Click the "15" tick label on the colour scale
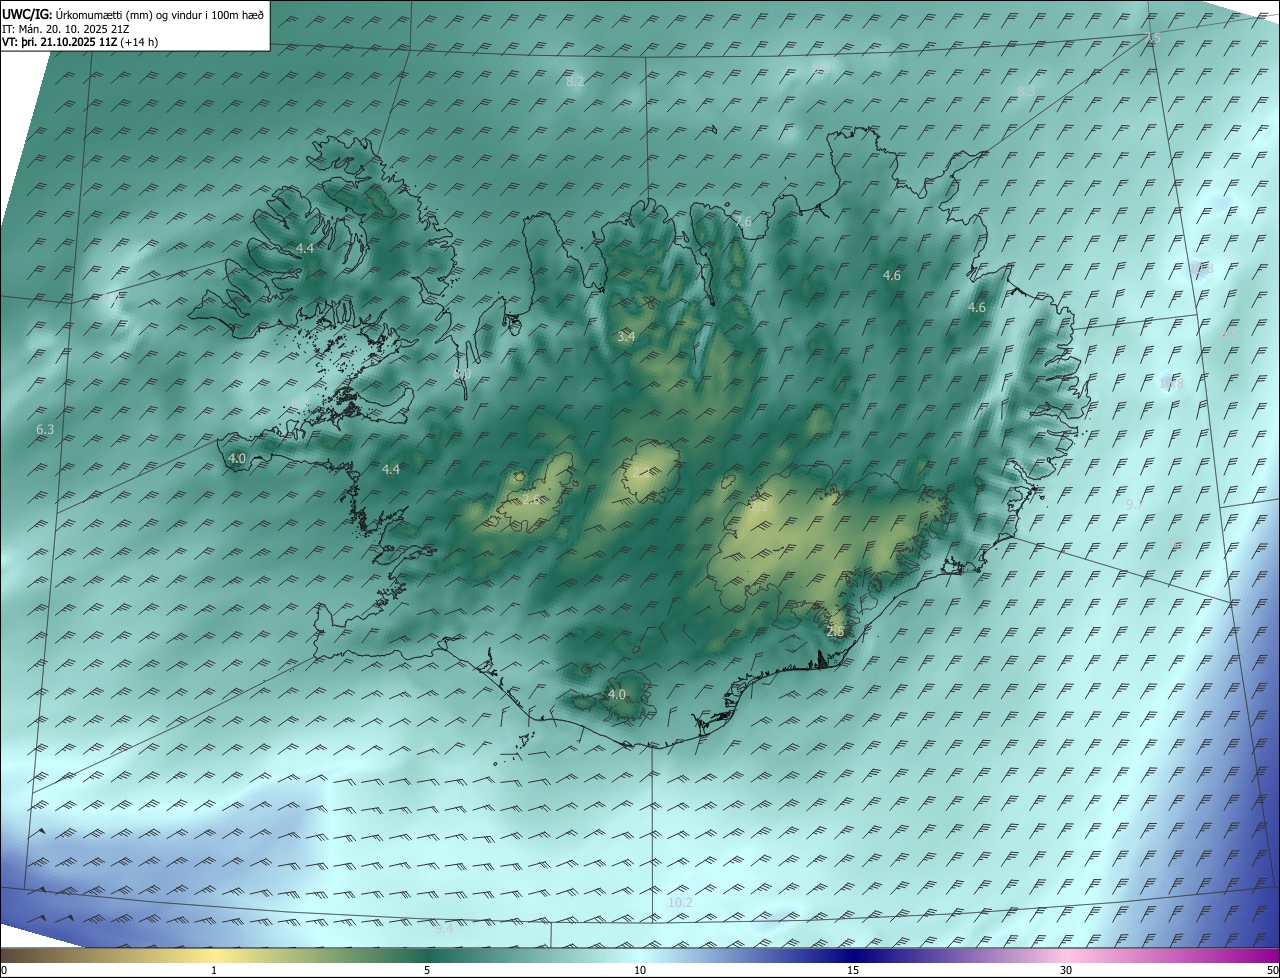1280x978 pixels. click(853, 971)
